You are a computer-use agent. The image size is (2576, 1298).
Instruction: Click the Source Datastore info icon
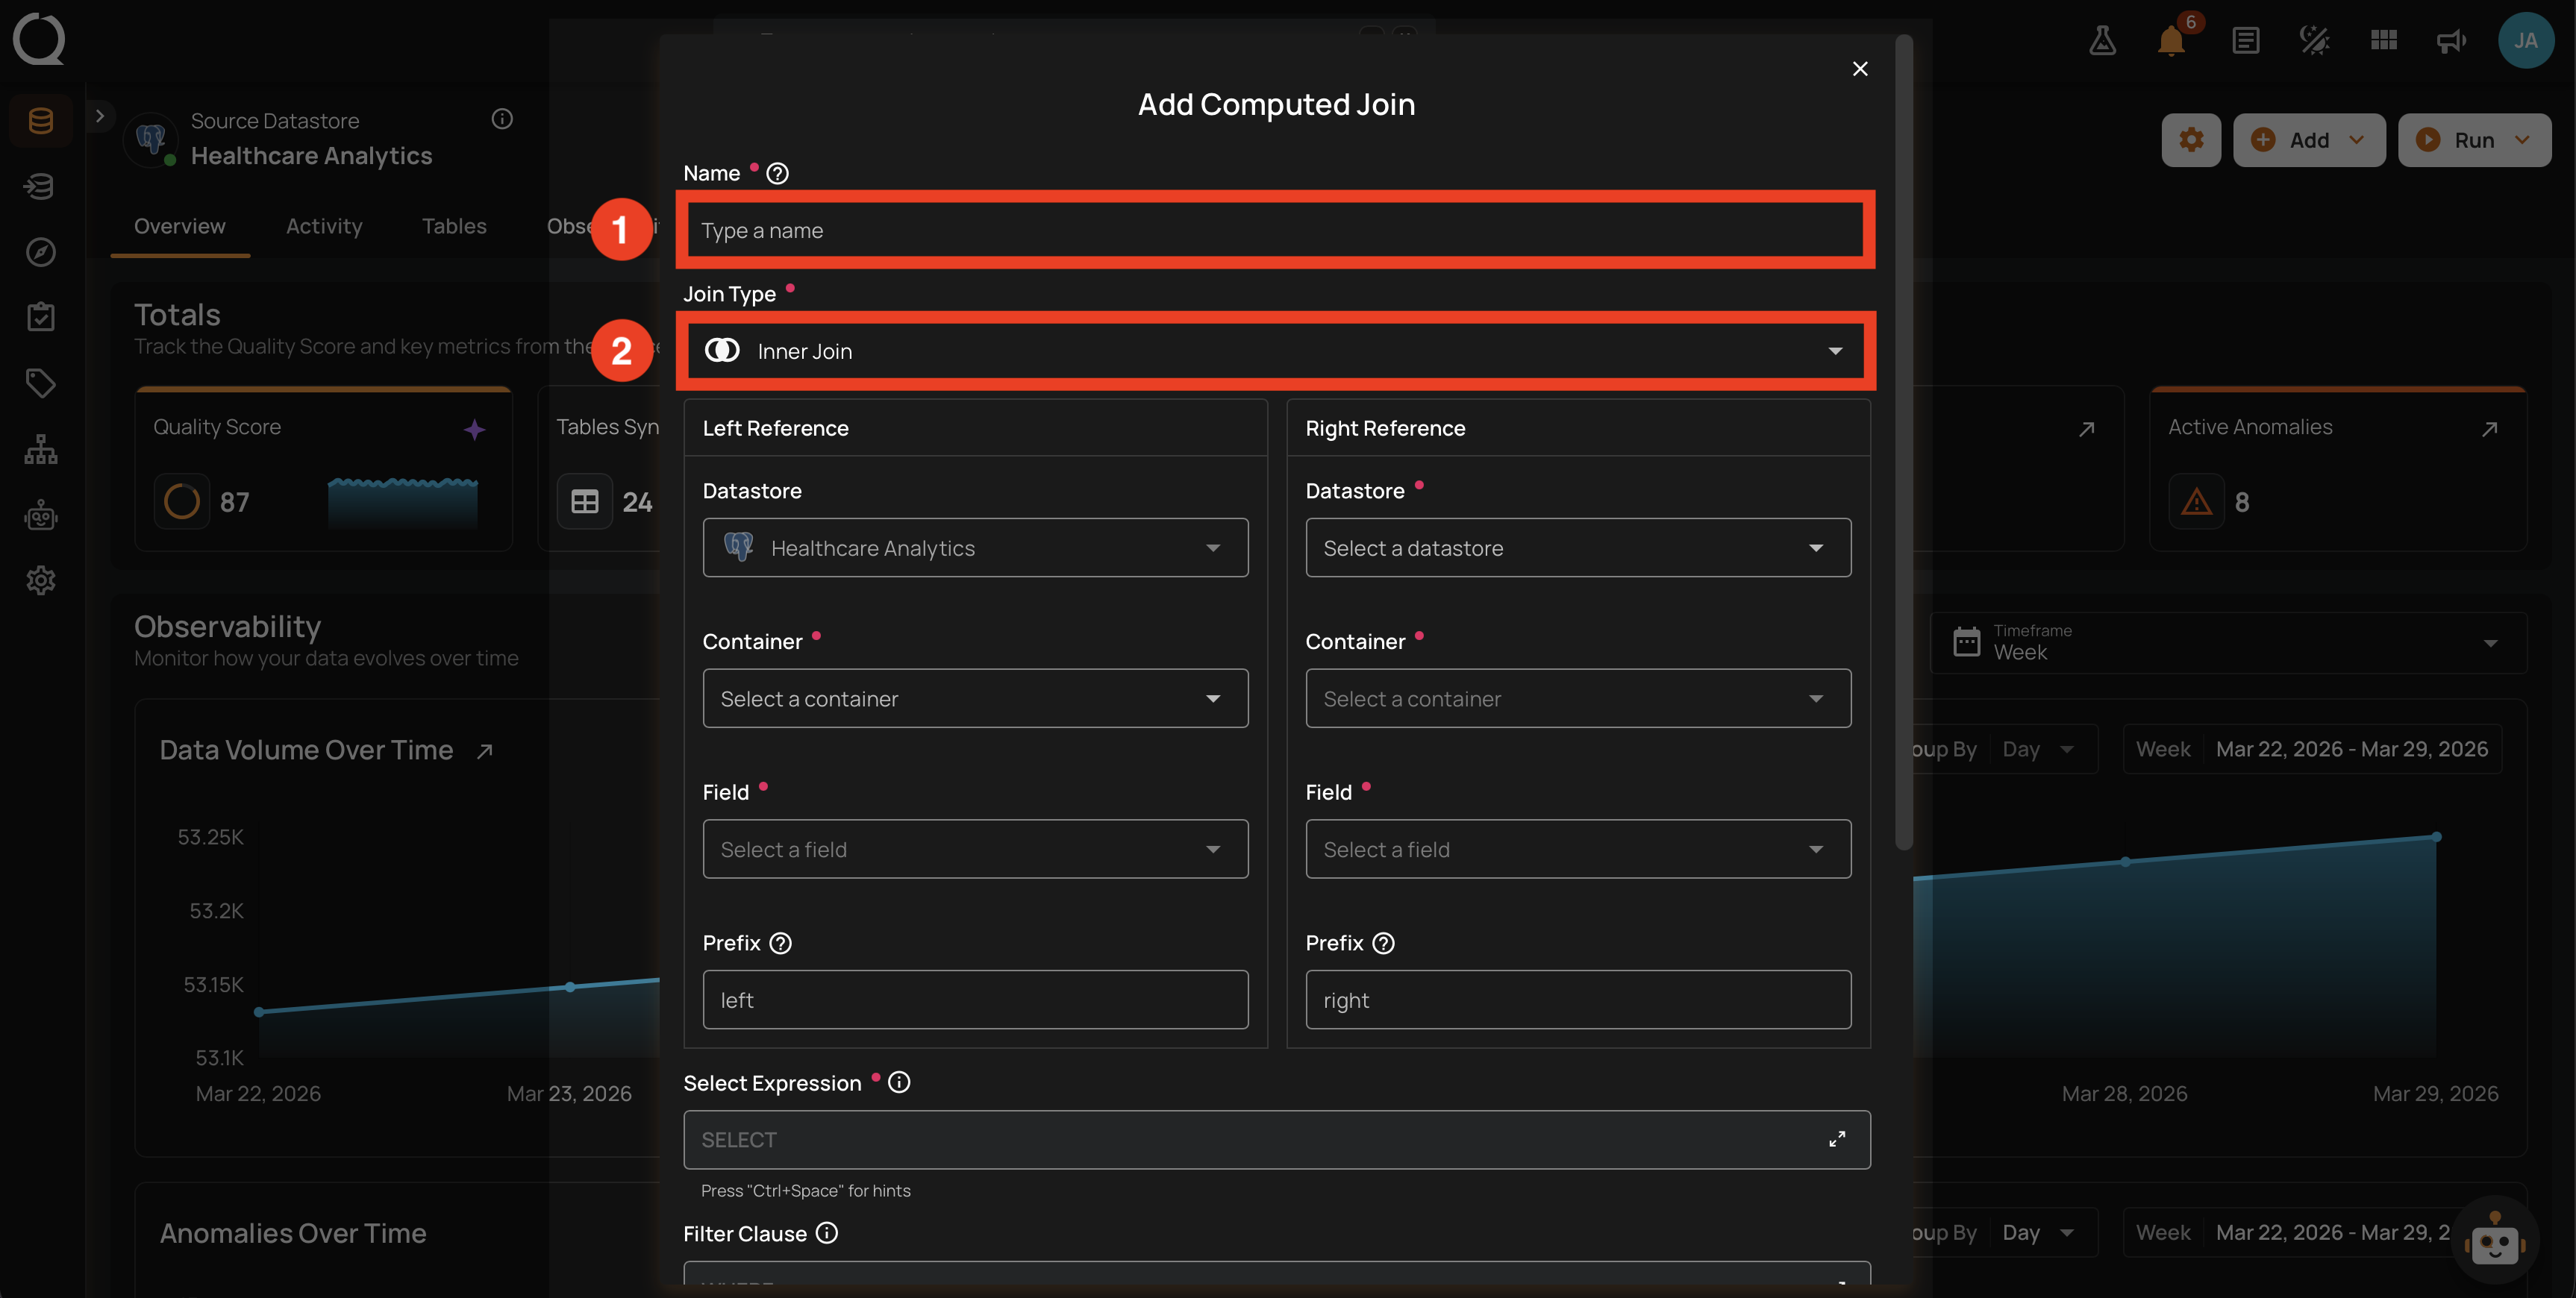(x=502, y=119)
